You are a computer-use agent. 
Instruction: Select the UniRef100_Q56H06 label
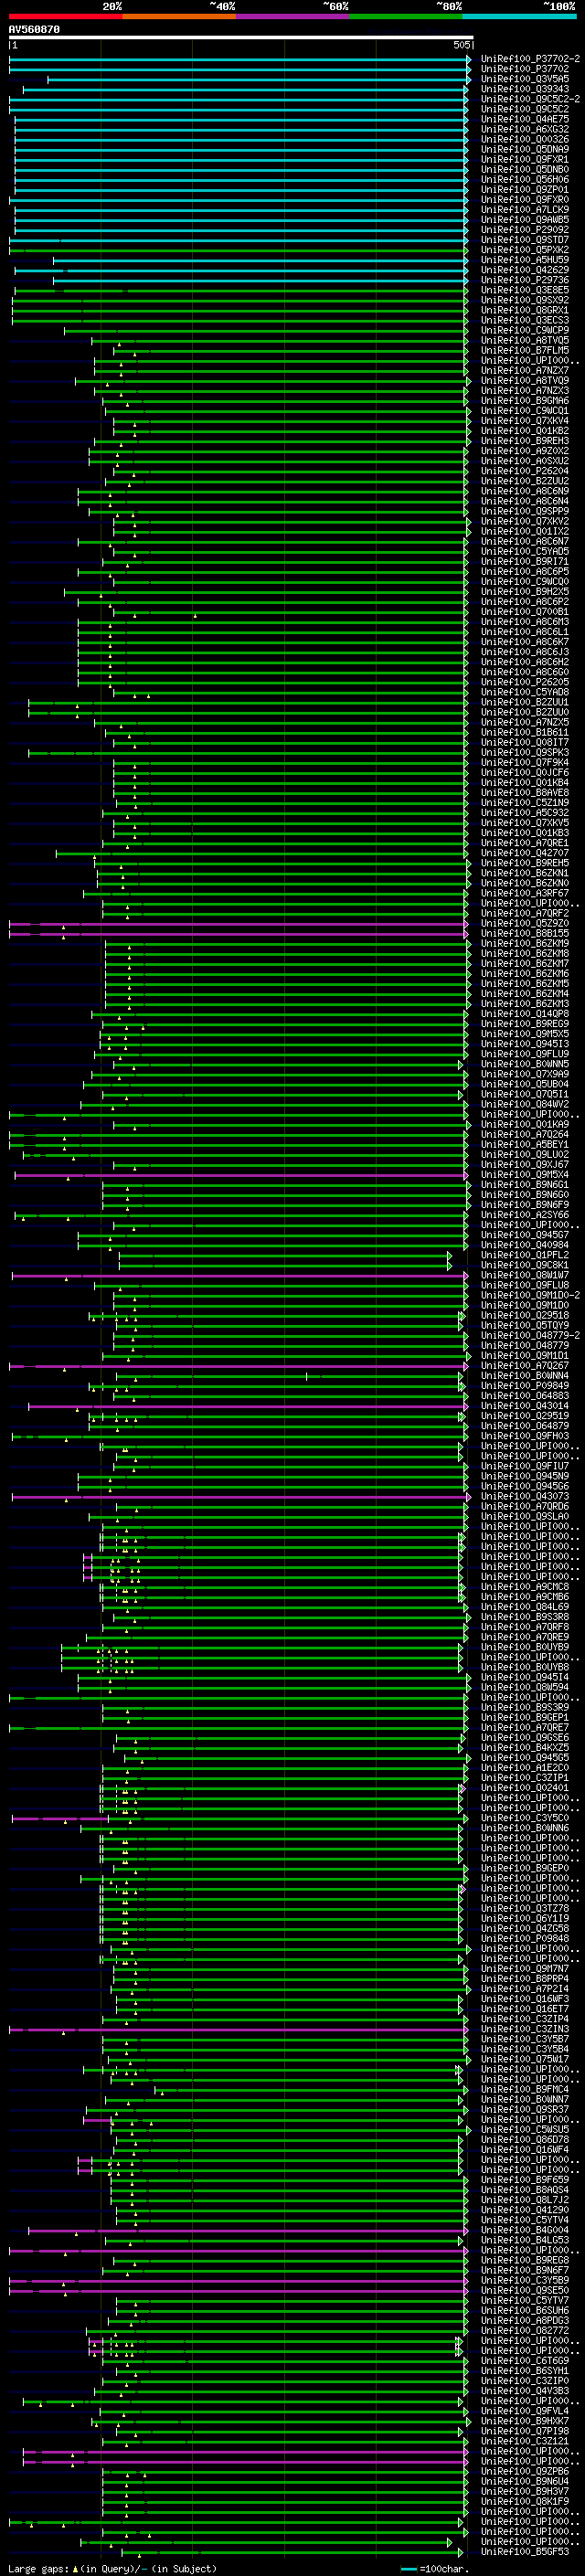(525, 179)
